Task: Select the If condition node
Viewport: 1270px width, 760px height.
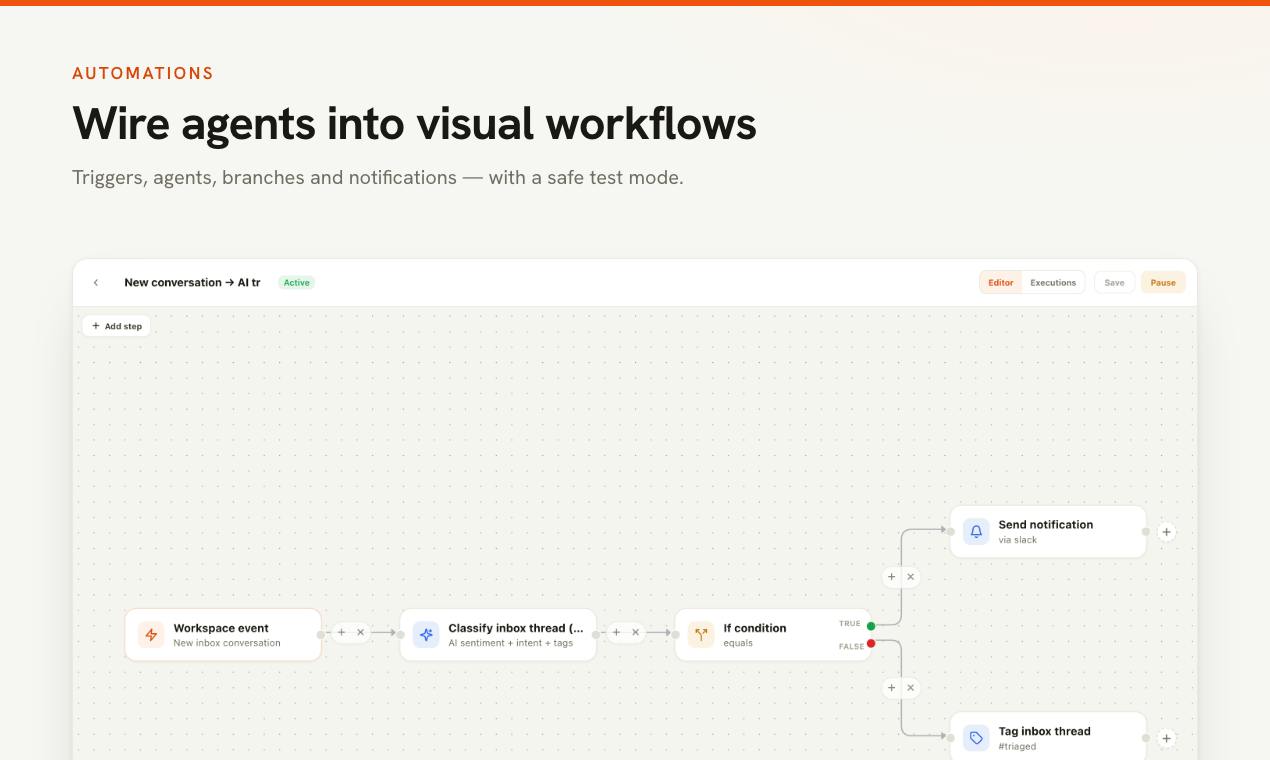Action: coord(773,635)
